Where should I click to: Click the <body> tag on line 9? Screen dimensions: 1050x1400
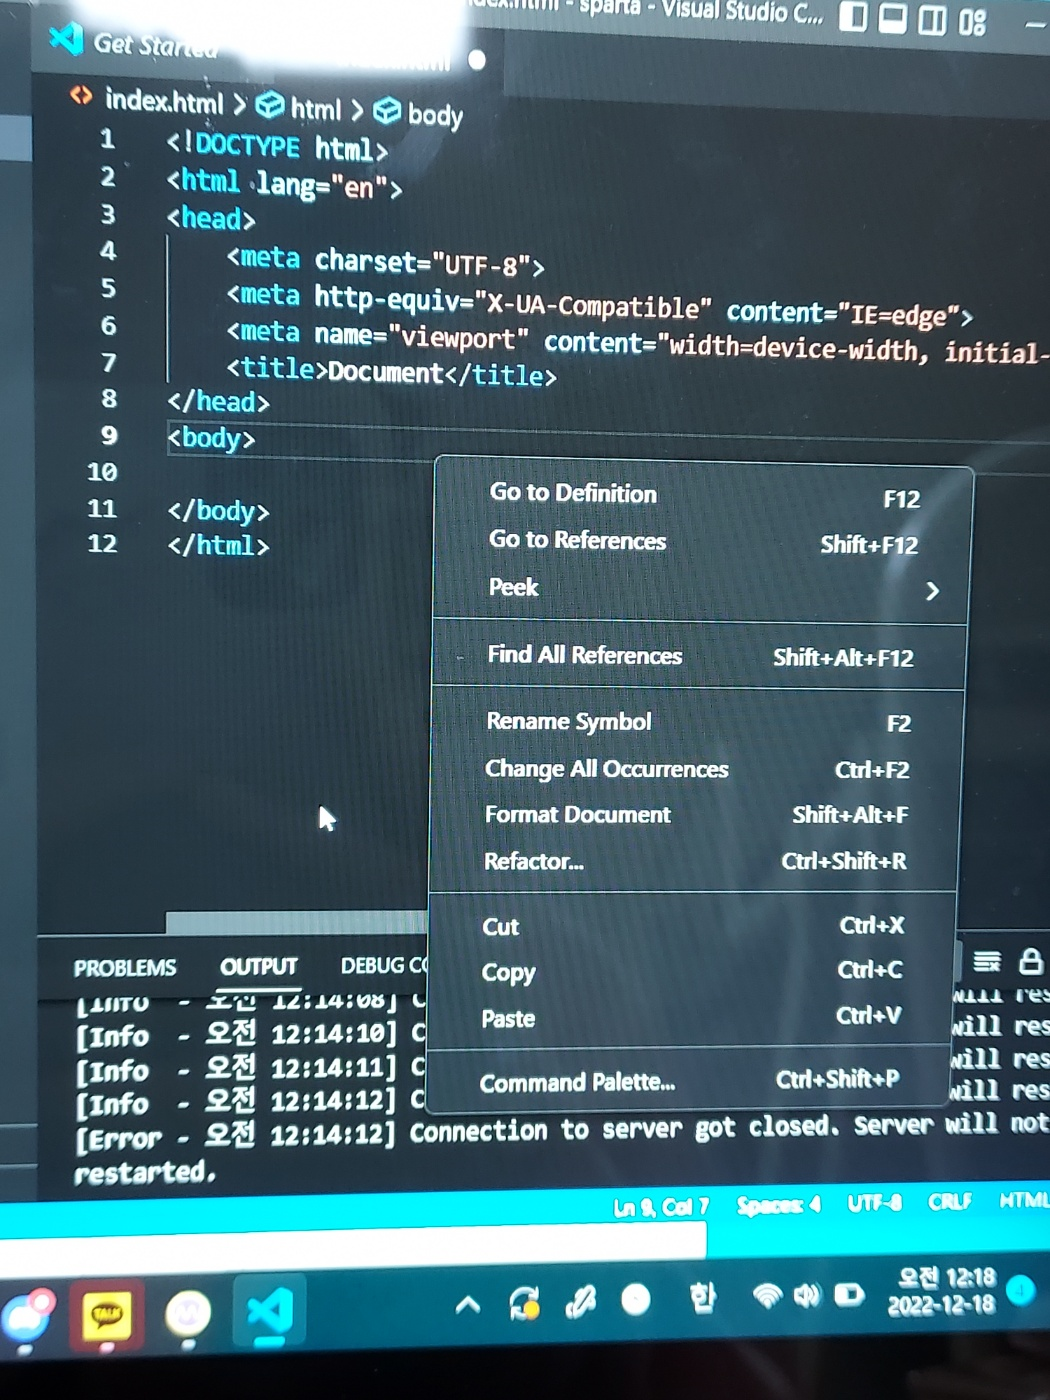[211, 438]
